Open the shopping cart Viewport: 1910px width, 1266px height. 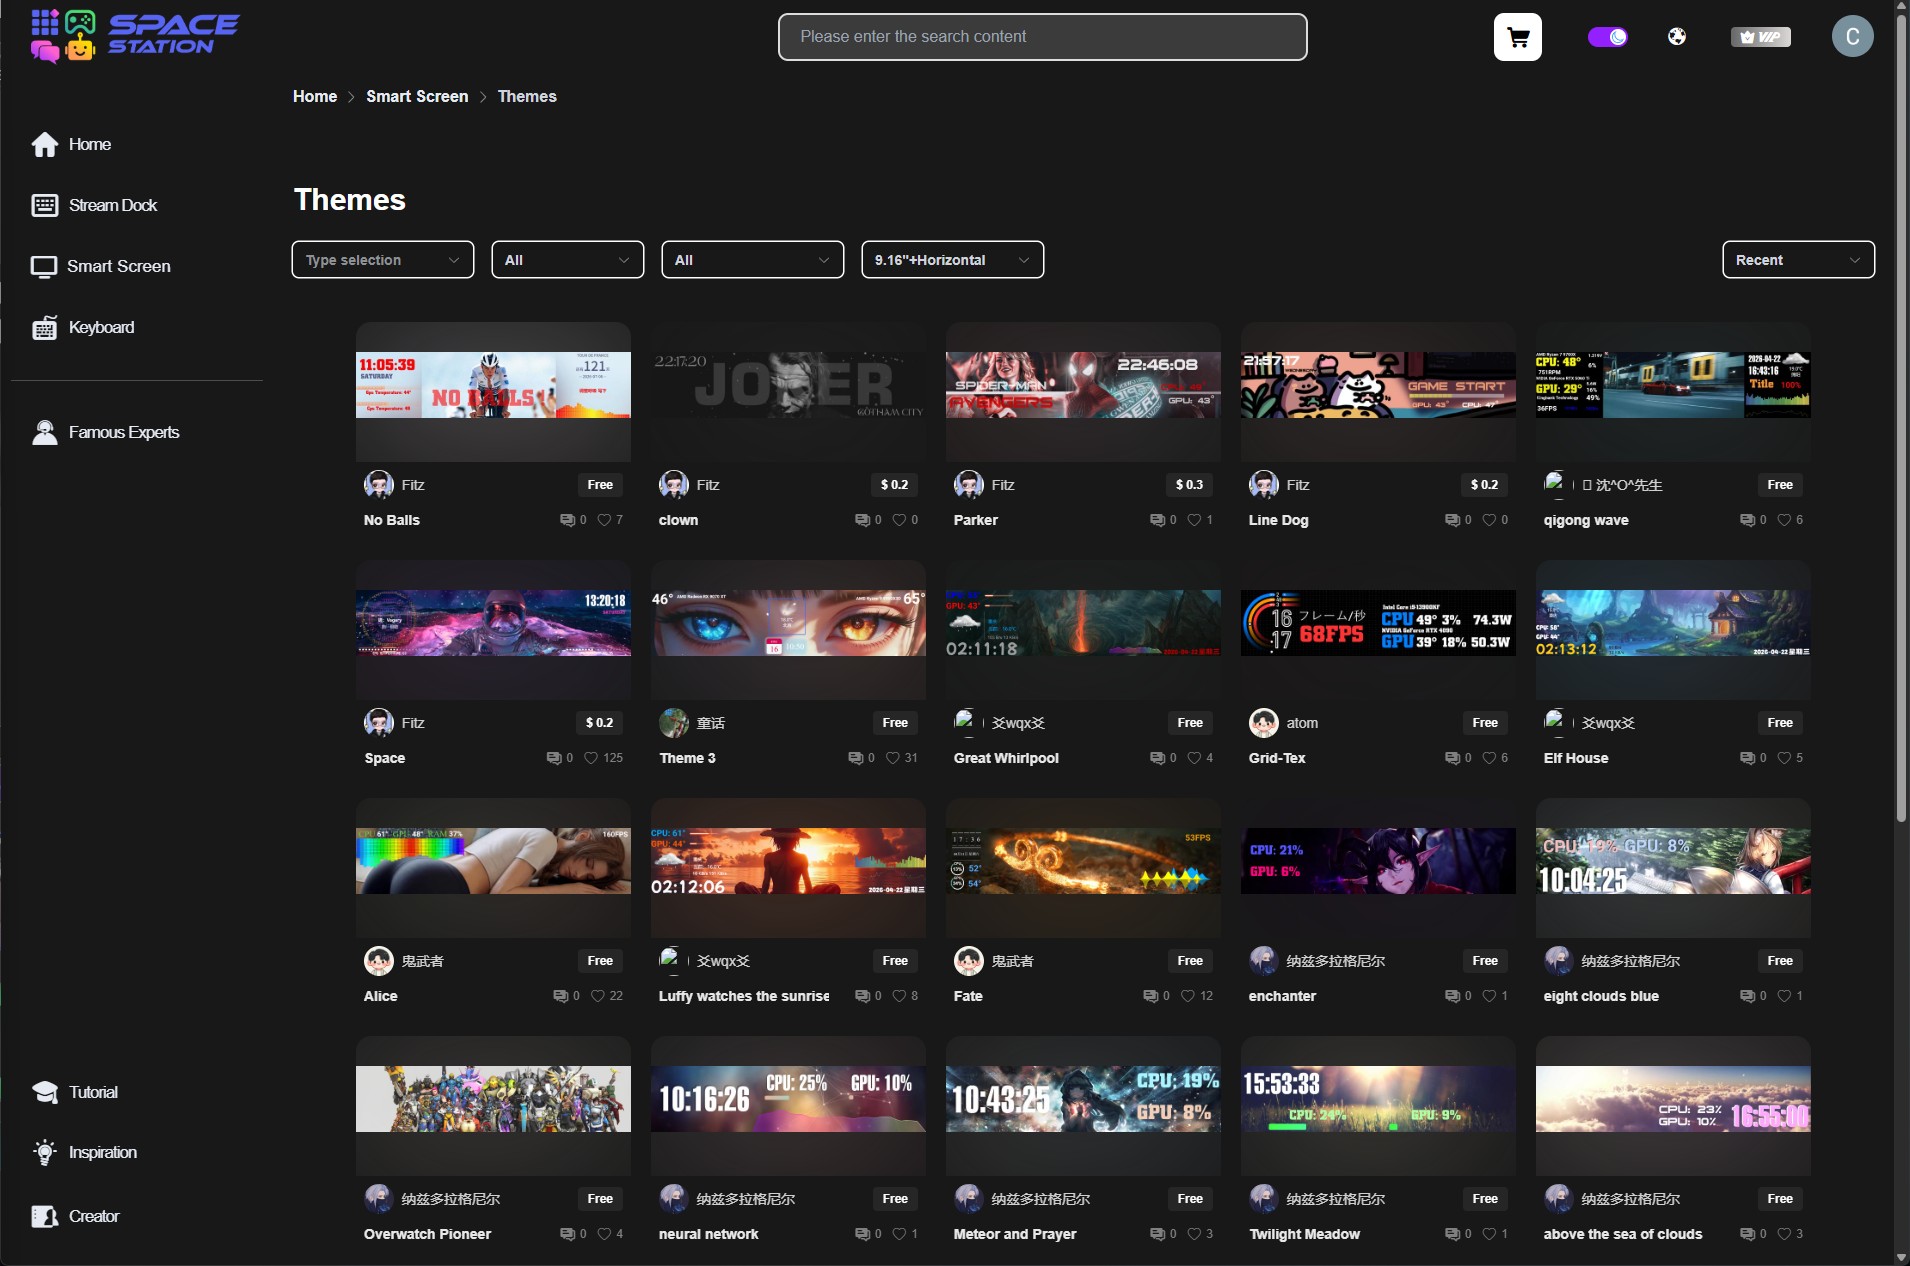click(x=1517, y=37)
